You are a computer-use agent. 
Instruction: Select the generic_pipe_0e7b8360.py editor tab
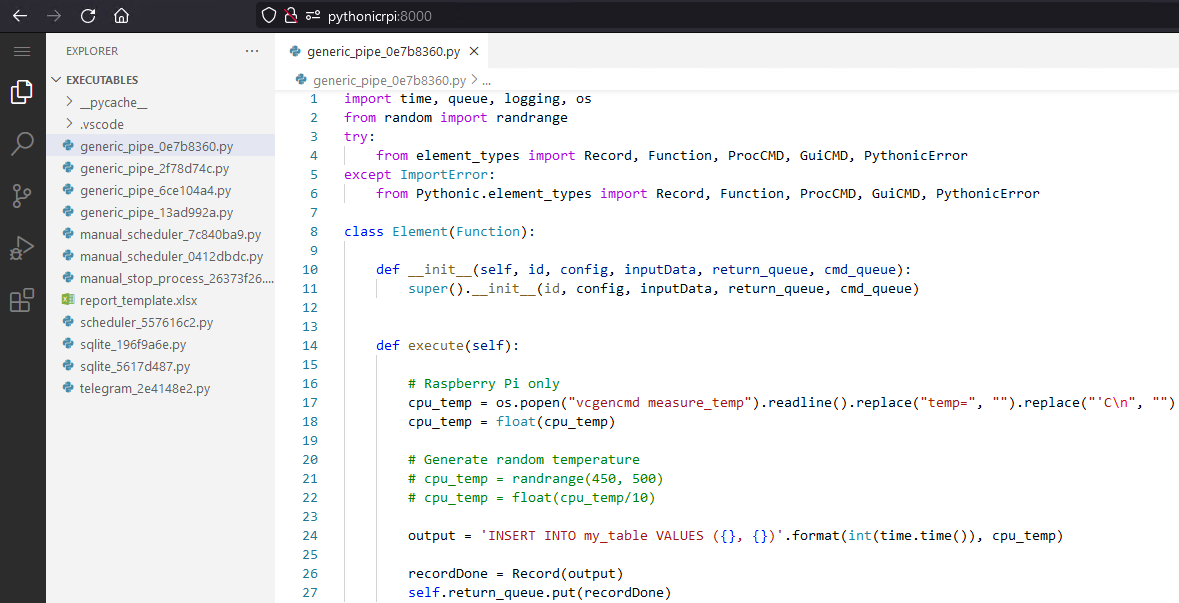point(383,52)
